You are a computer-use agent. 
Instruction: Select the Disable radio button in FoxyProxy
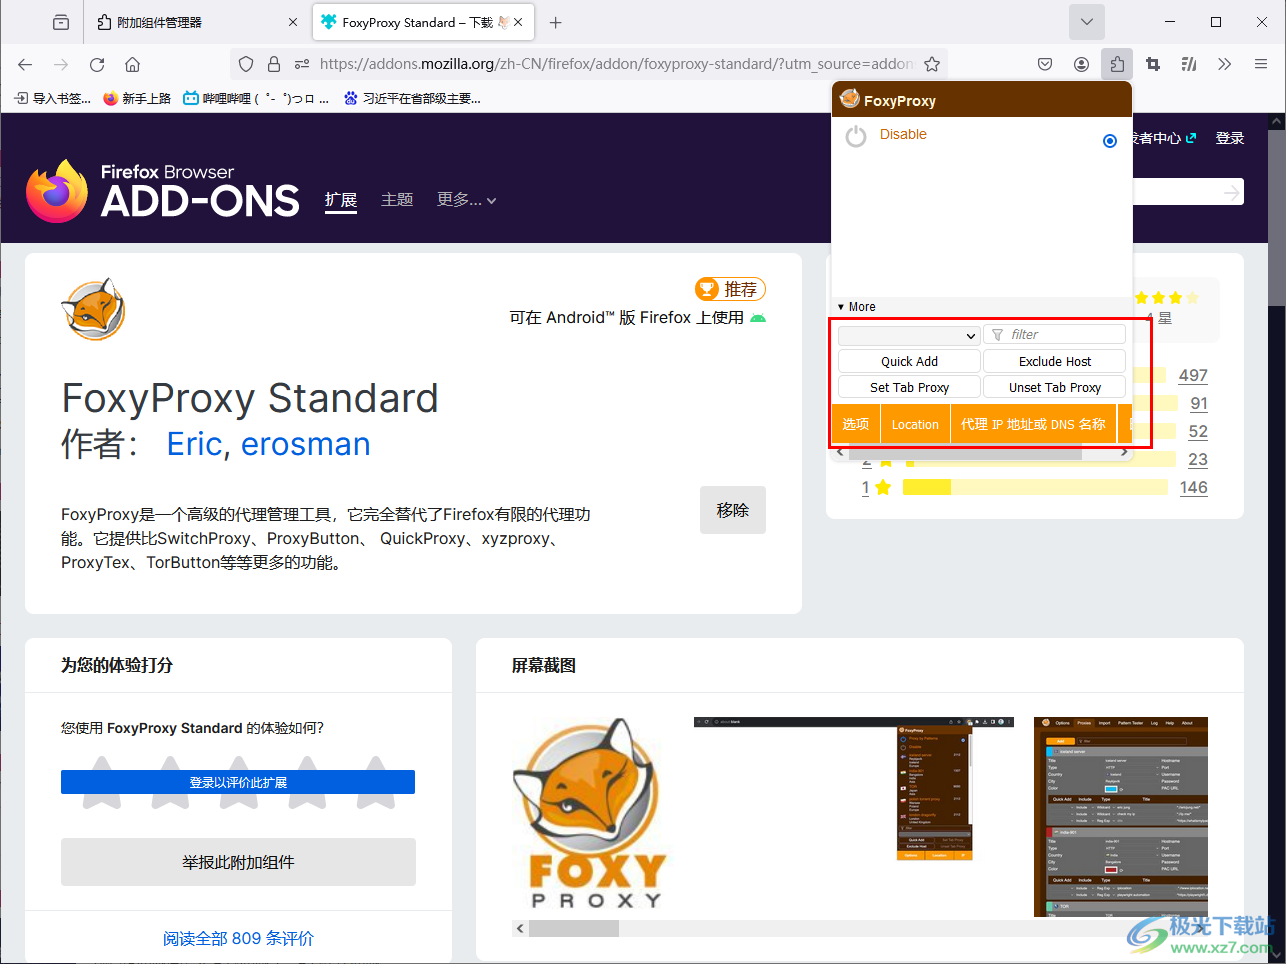pyautogui.click(x=1109, y=141)
